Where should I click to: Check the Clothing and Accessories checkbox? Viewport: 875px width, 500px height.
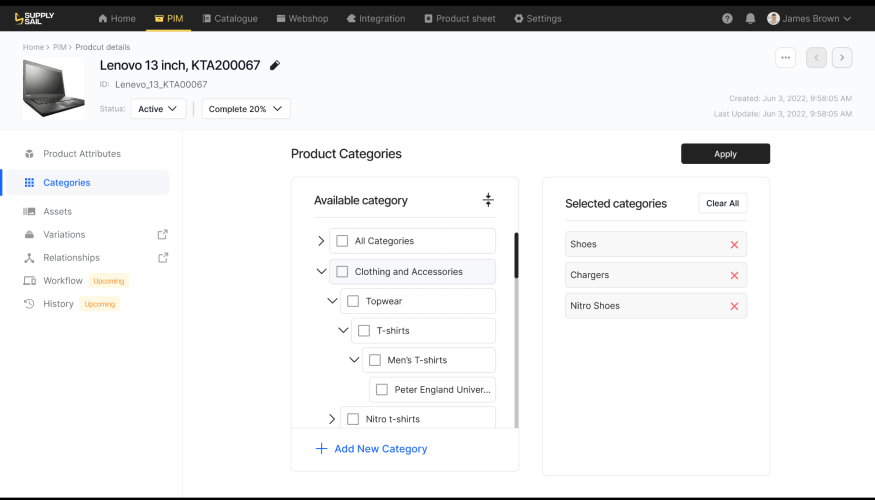342,272
